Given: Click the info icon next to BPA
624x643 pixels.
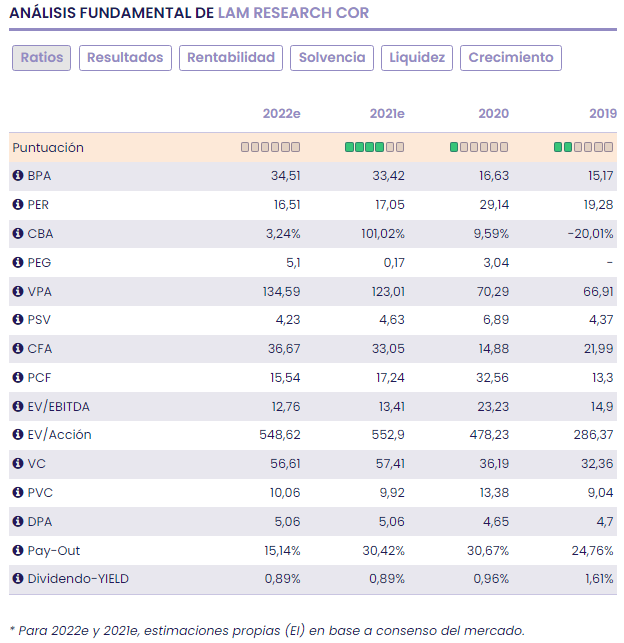Looking at the screenshot, I should tap(18, 176).
